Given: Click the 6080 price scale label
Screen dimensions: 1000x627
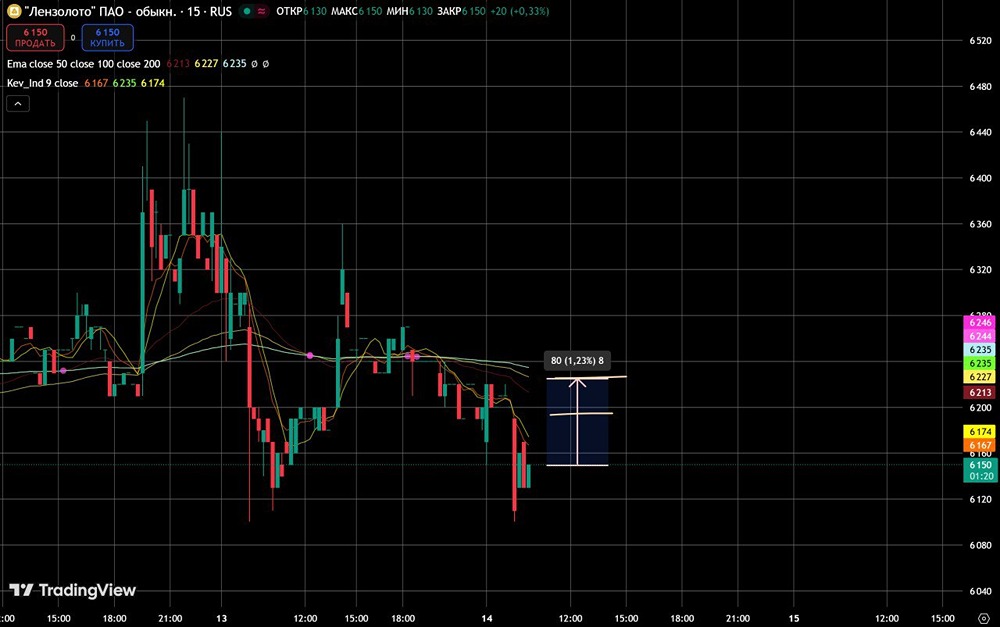Looking at the screenshot, I should click(x=980, y=545).
